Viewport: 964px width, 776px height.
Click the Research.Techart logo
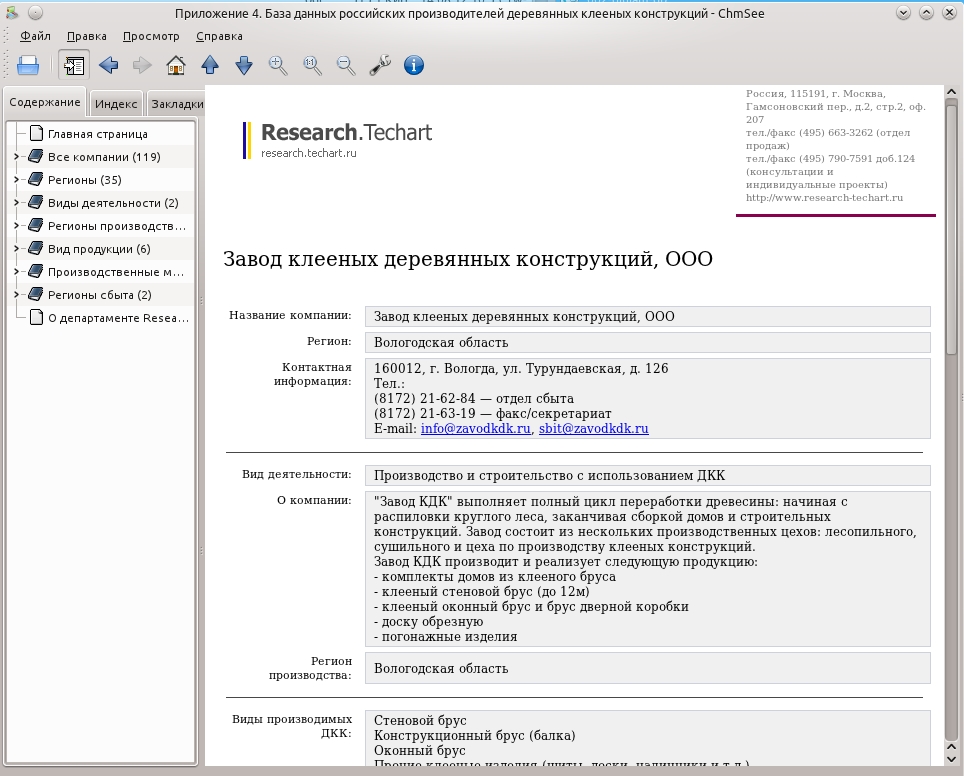click(338, 140)
